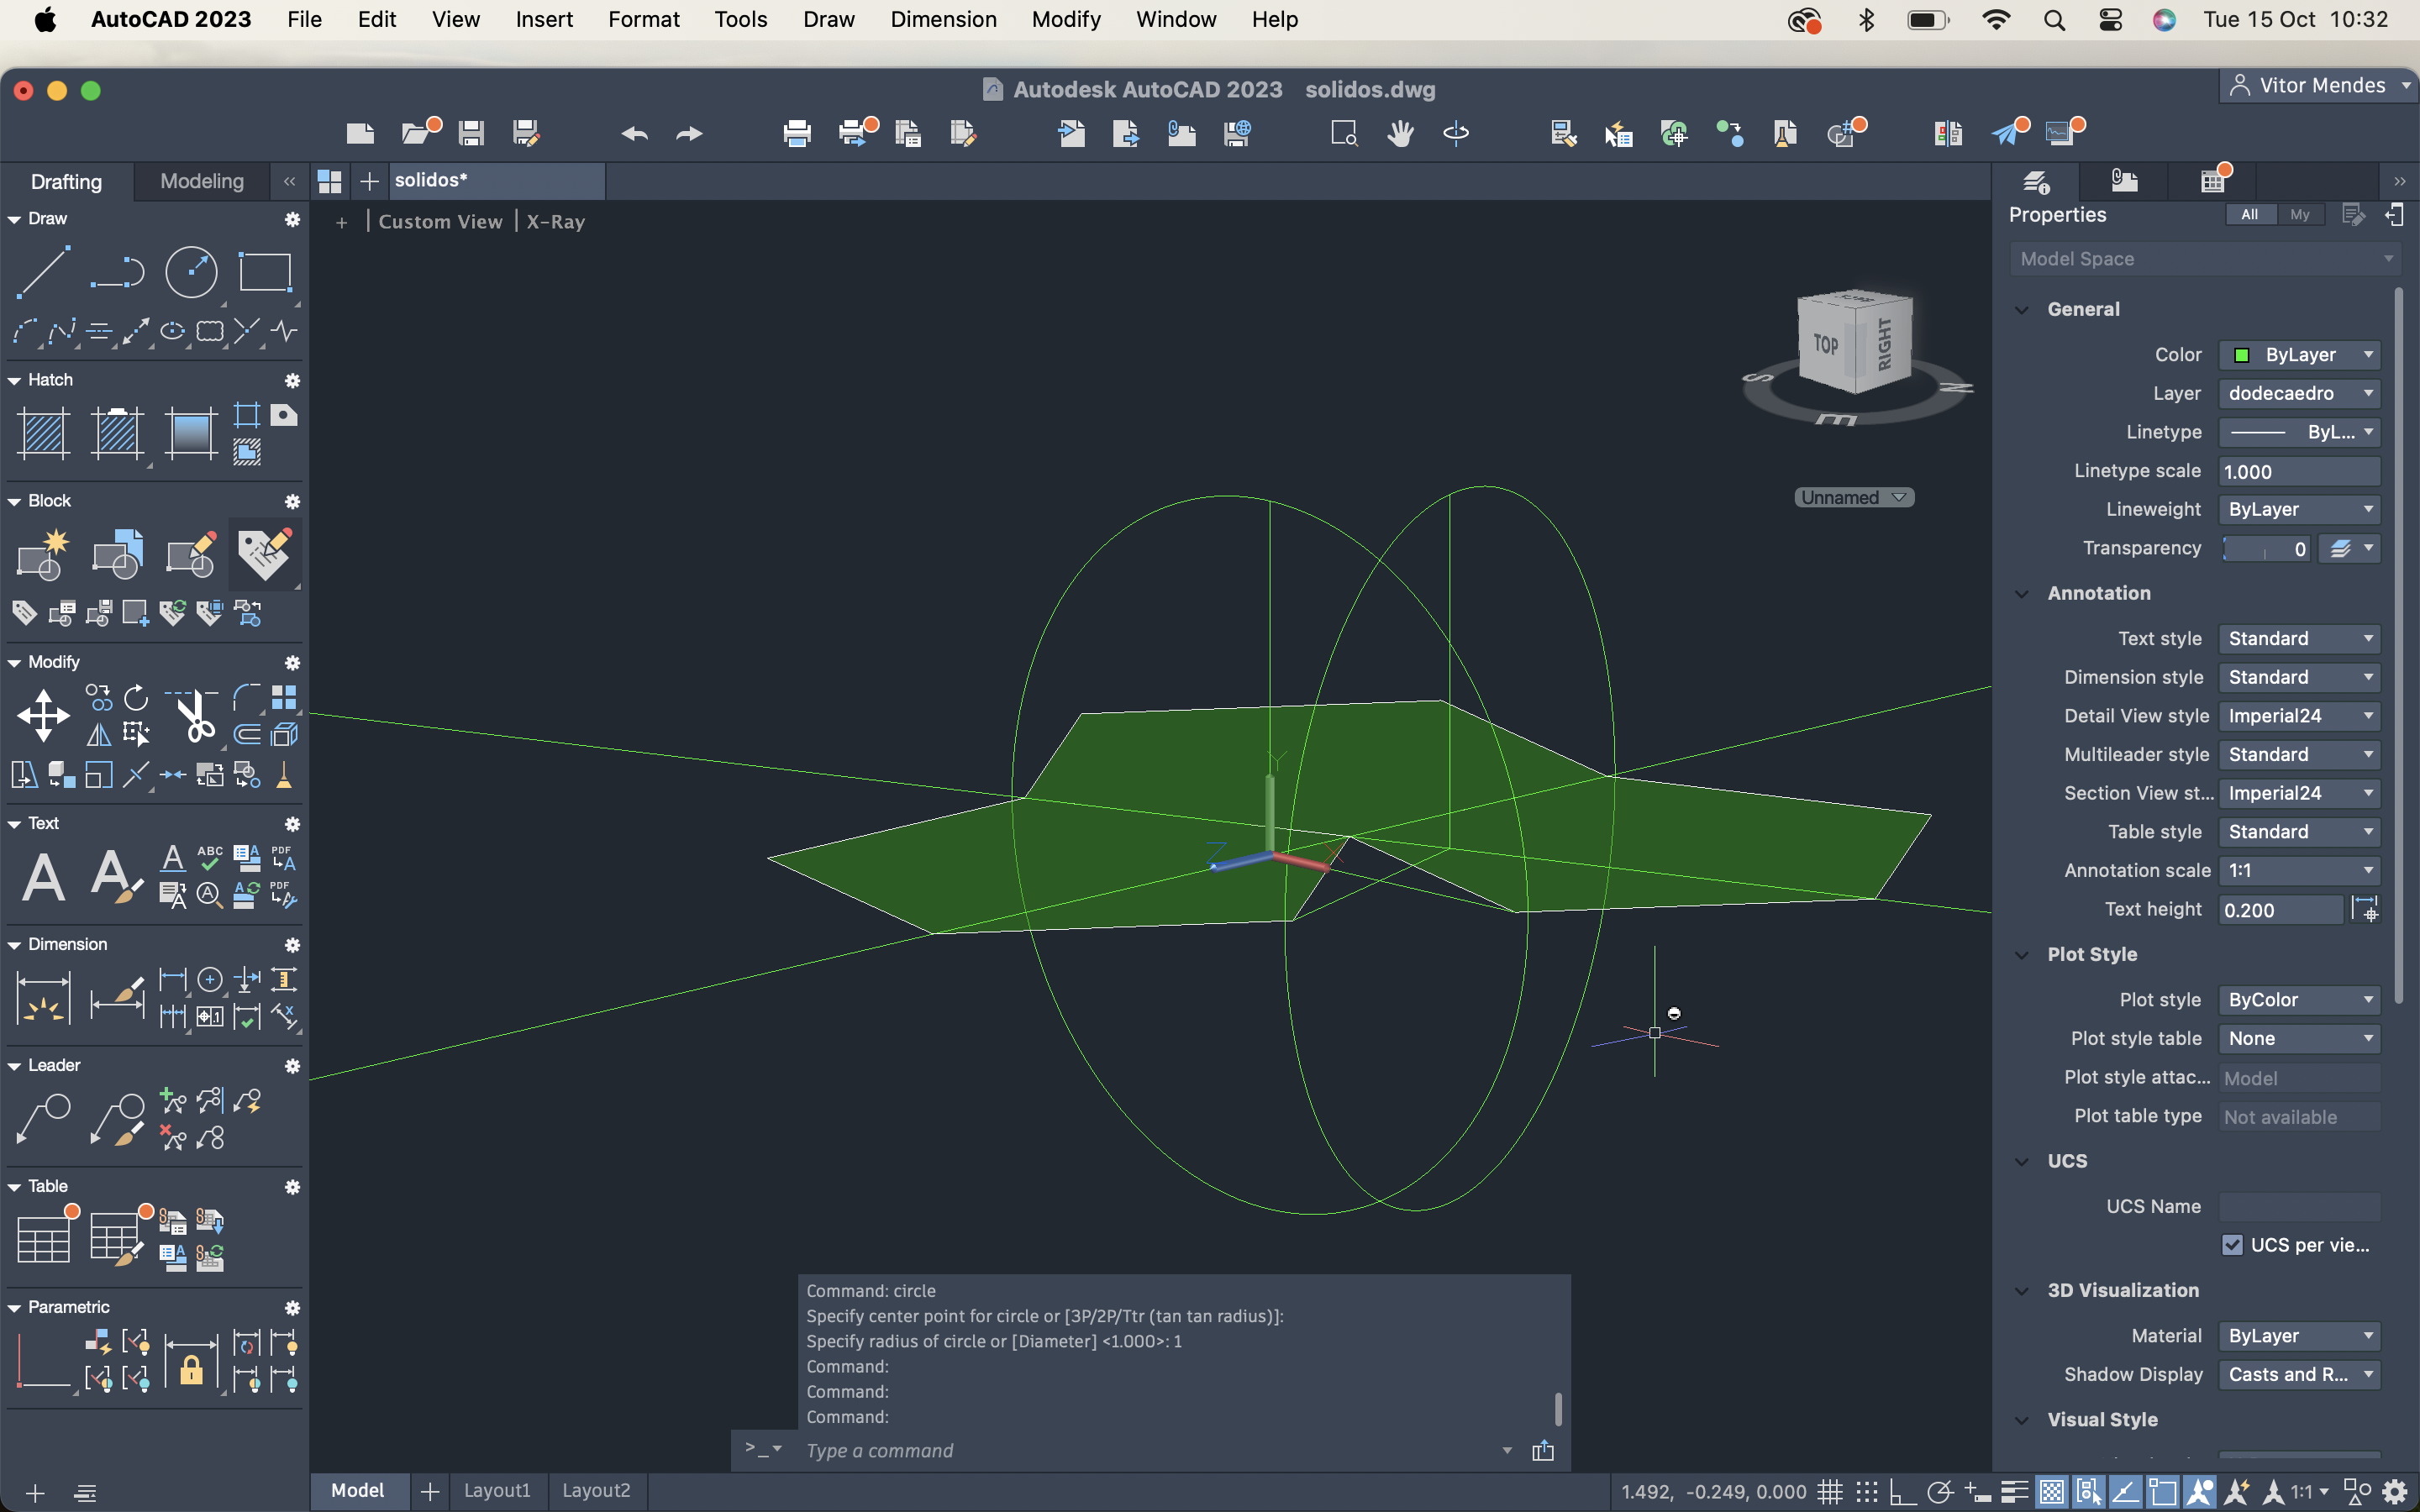Insert a Table from the Table panel
The width and height of the screenshot is (2420, 1512).
click(x=43, y=1240)
